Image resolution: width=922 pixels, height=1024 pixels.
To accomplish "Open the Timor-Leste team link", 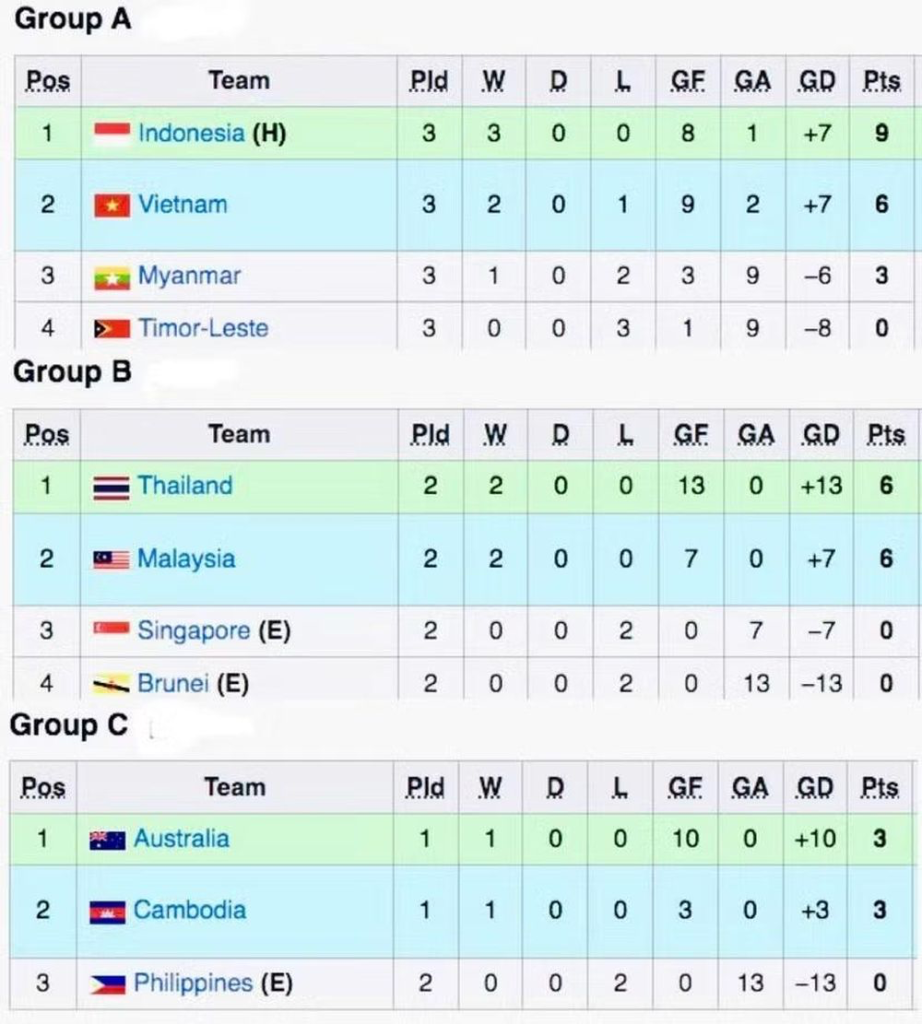I will (203, 328).
